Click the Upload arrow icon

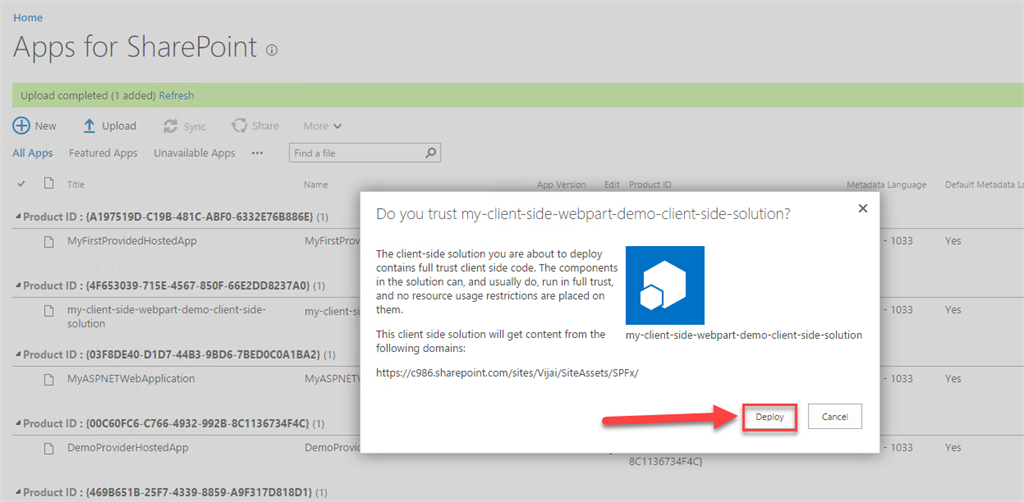coord(90,126)
